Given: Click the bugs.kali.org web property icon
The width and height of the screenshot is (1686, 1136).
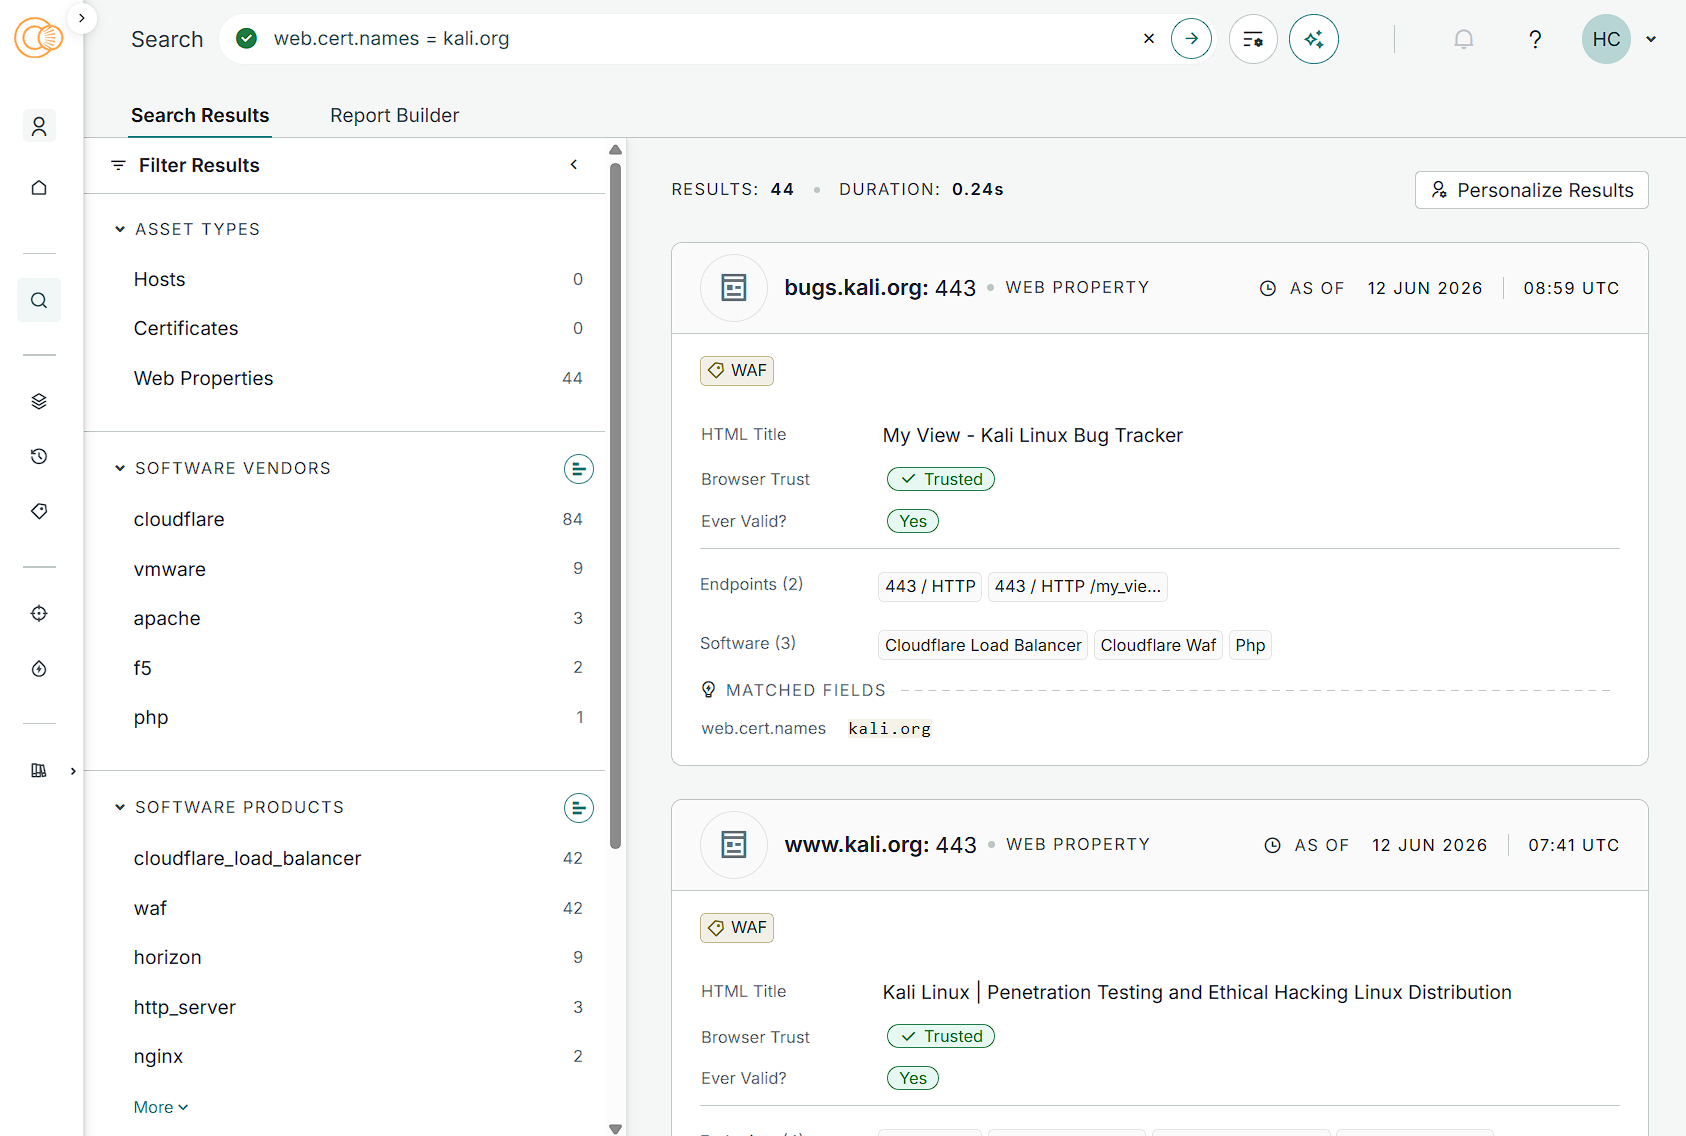Looking at the screenshot, I should pyautogui.click(x=734, y=288).
